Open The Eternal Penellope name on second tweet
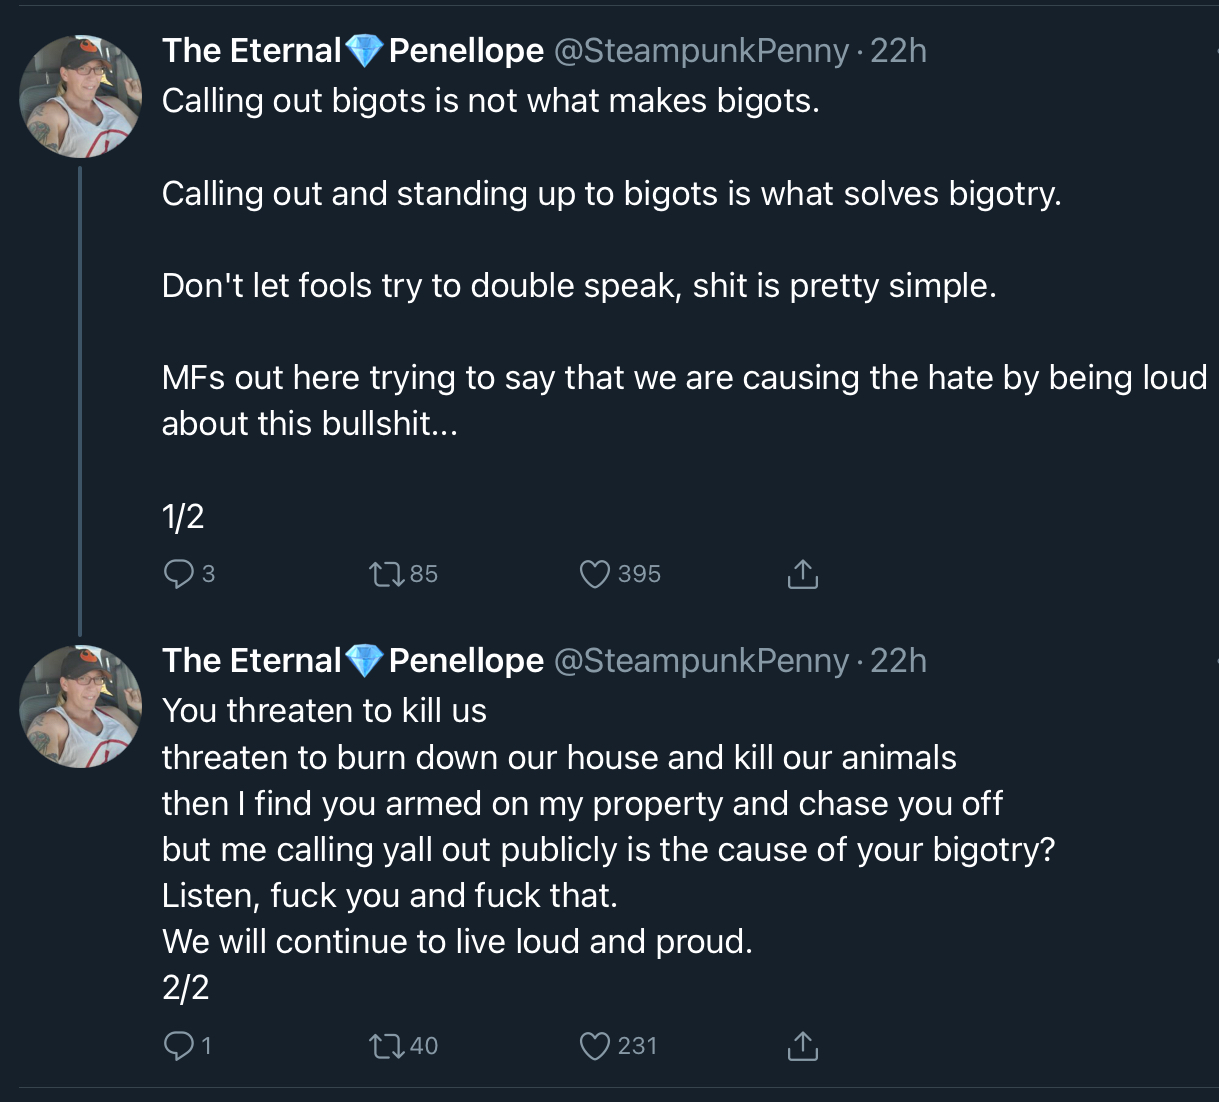This screenshot has width=1219, height=1102. pos(353,660)
